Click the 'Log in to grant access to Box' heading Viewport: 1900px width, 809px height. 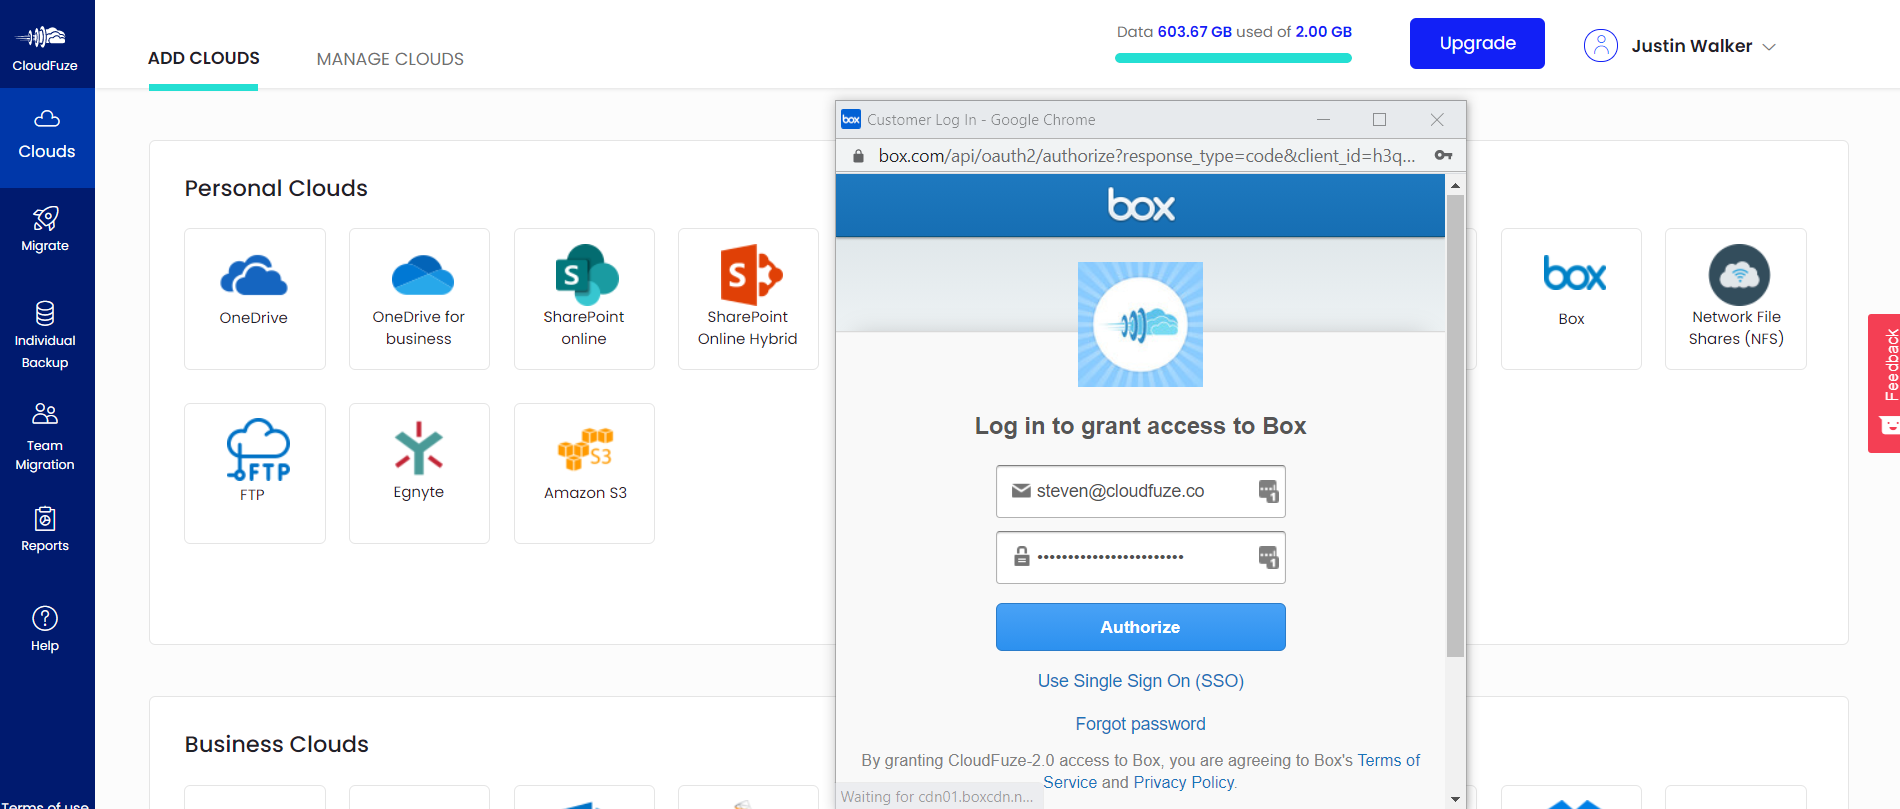(1140, 426)
